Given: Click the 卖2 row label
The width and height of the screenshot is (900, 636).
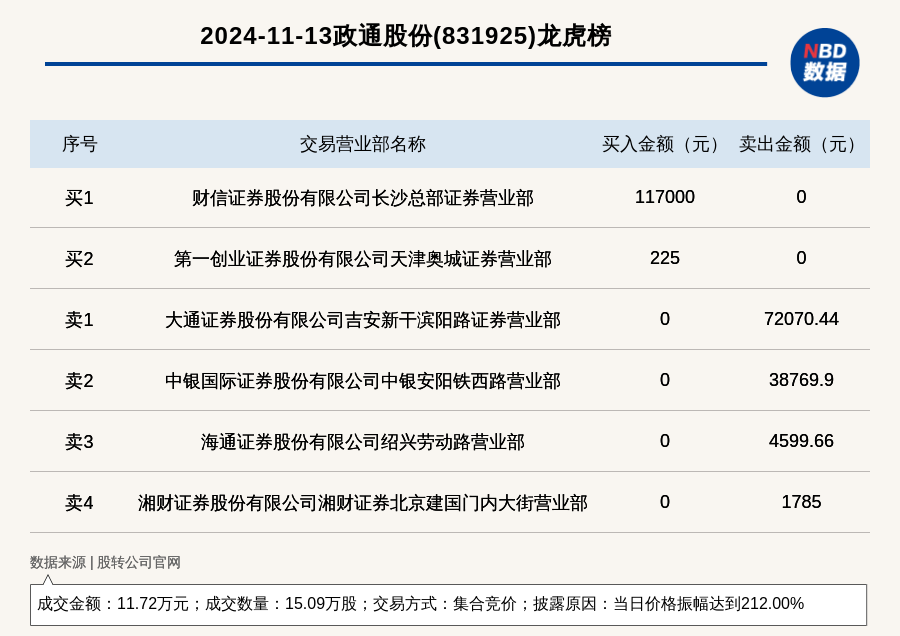Looking at the screenshot, I should (79, 381).
